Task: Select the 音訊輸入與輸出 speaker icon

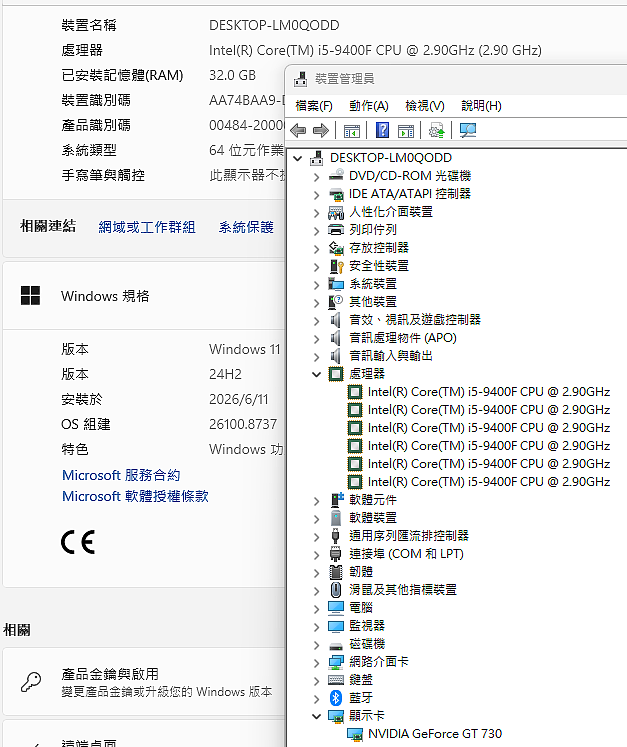Action: pyautogui.click(x=336, y=356)
